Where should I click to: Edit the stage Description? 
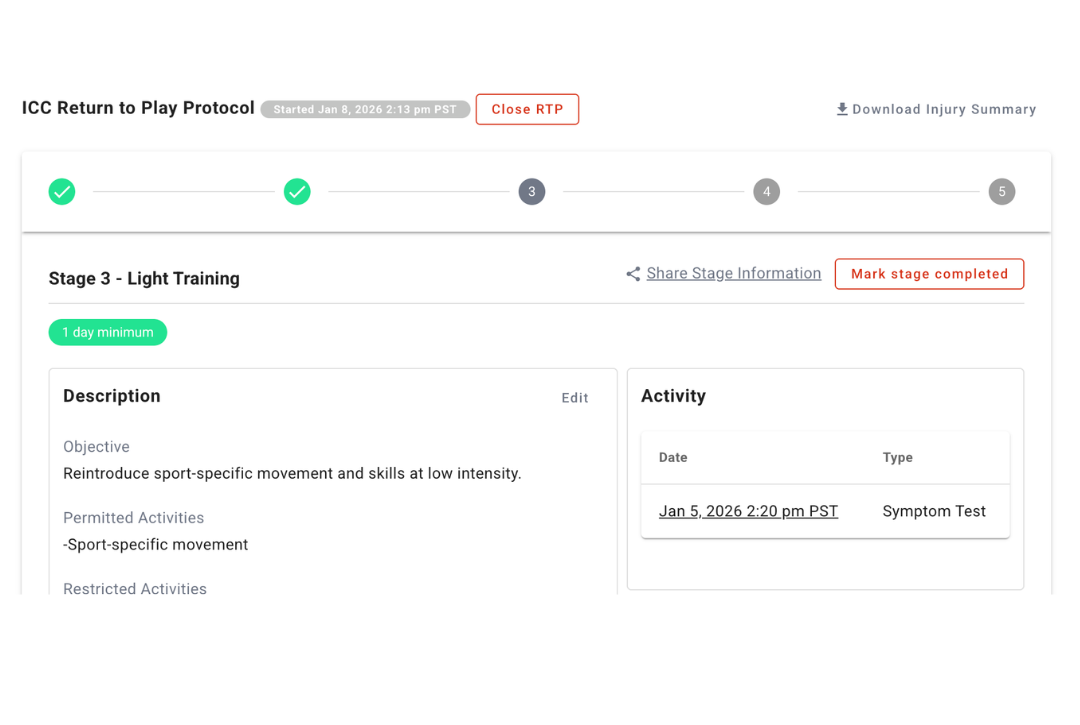tap(575, 398)
